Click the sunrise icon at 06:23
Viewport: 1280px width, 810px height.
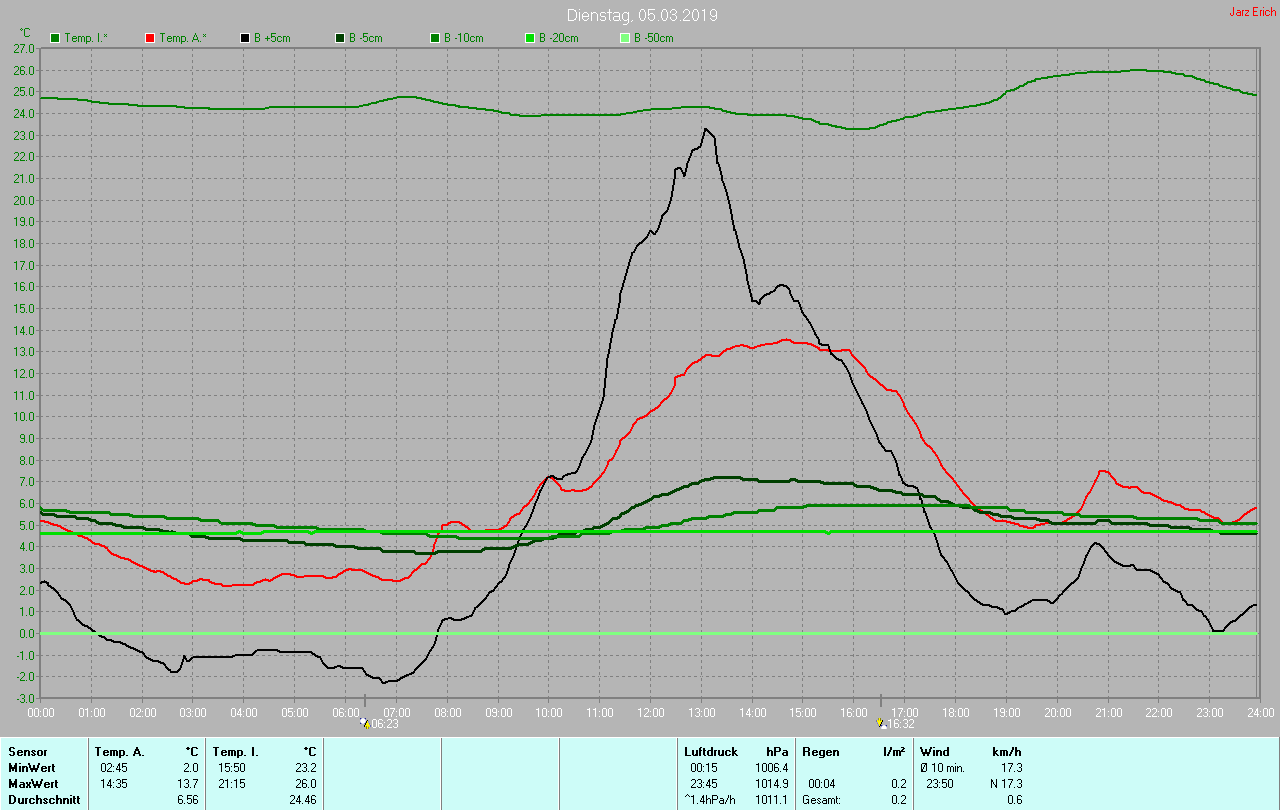pyautogui.click(x=364, y=722)
